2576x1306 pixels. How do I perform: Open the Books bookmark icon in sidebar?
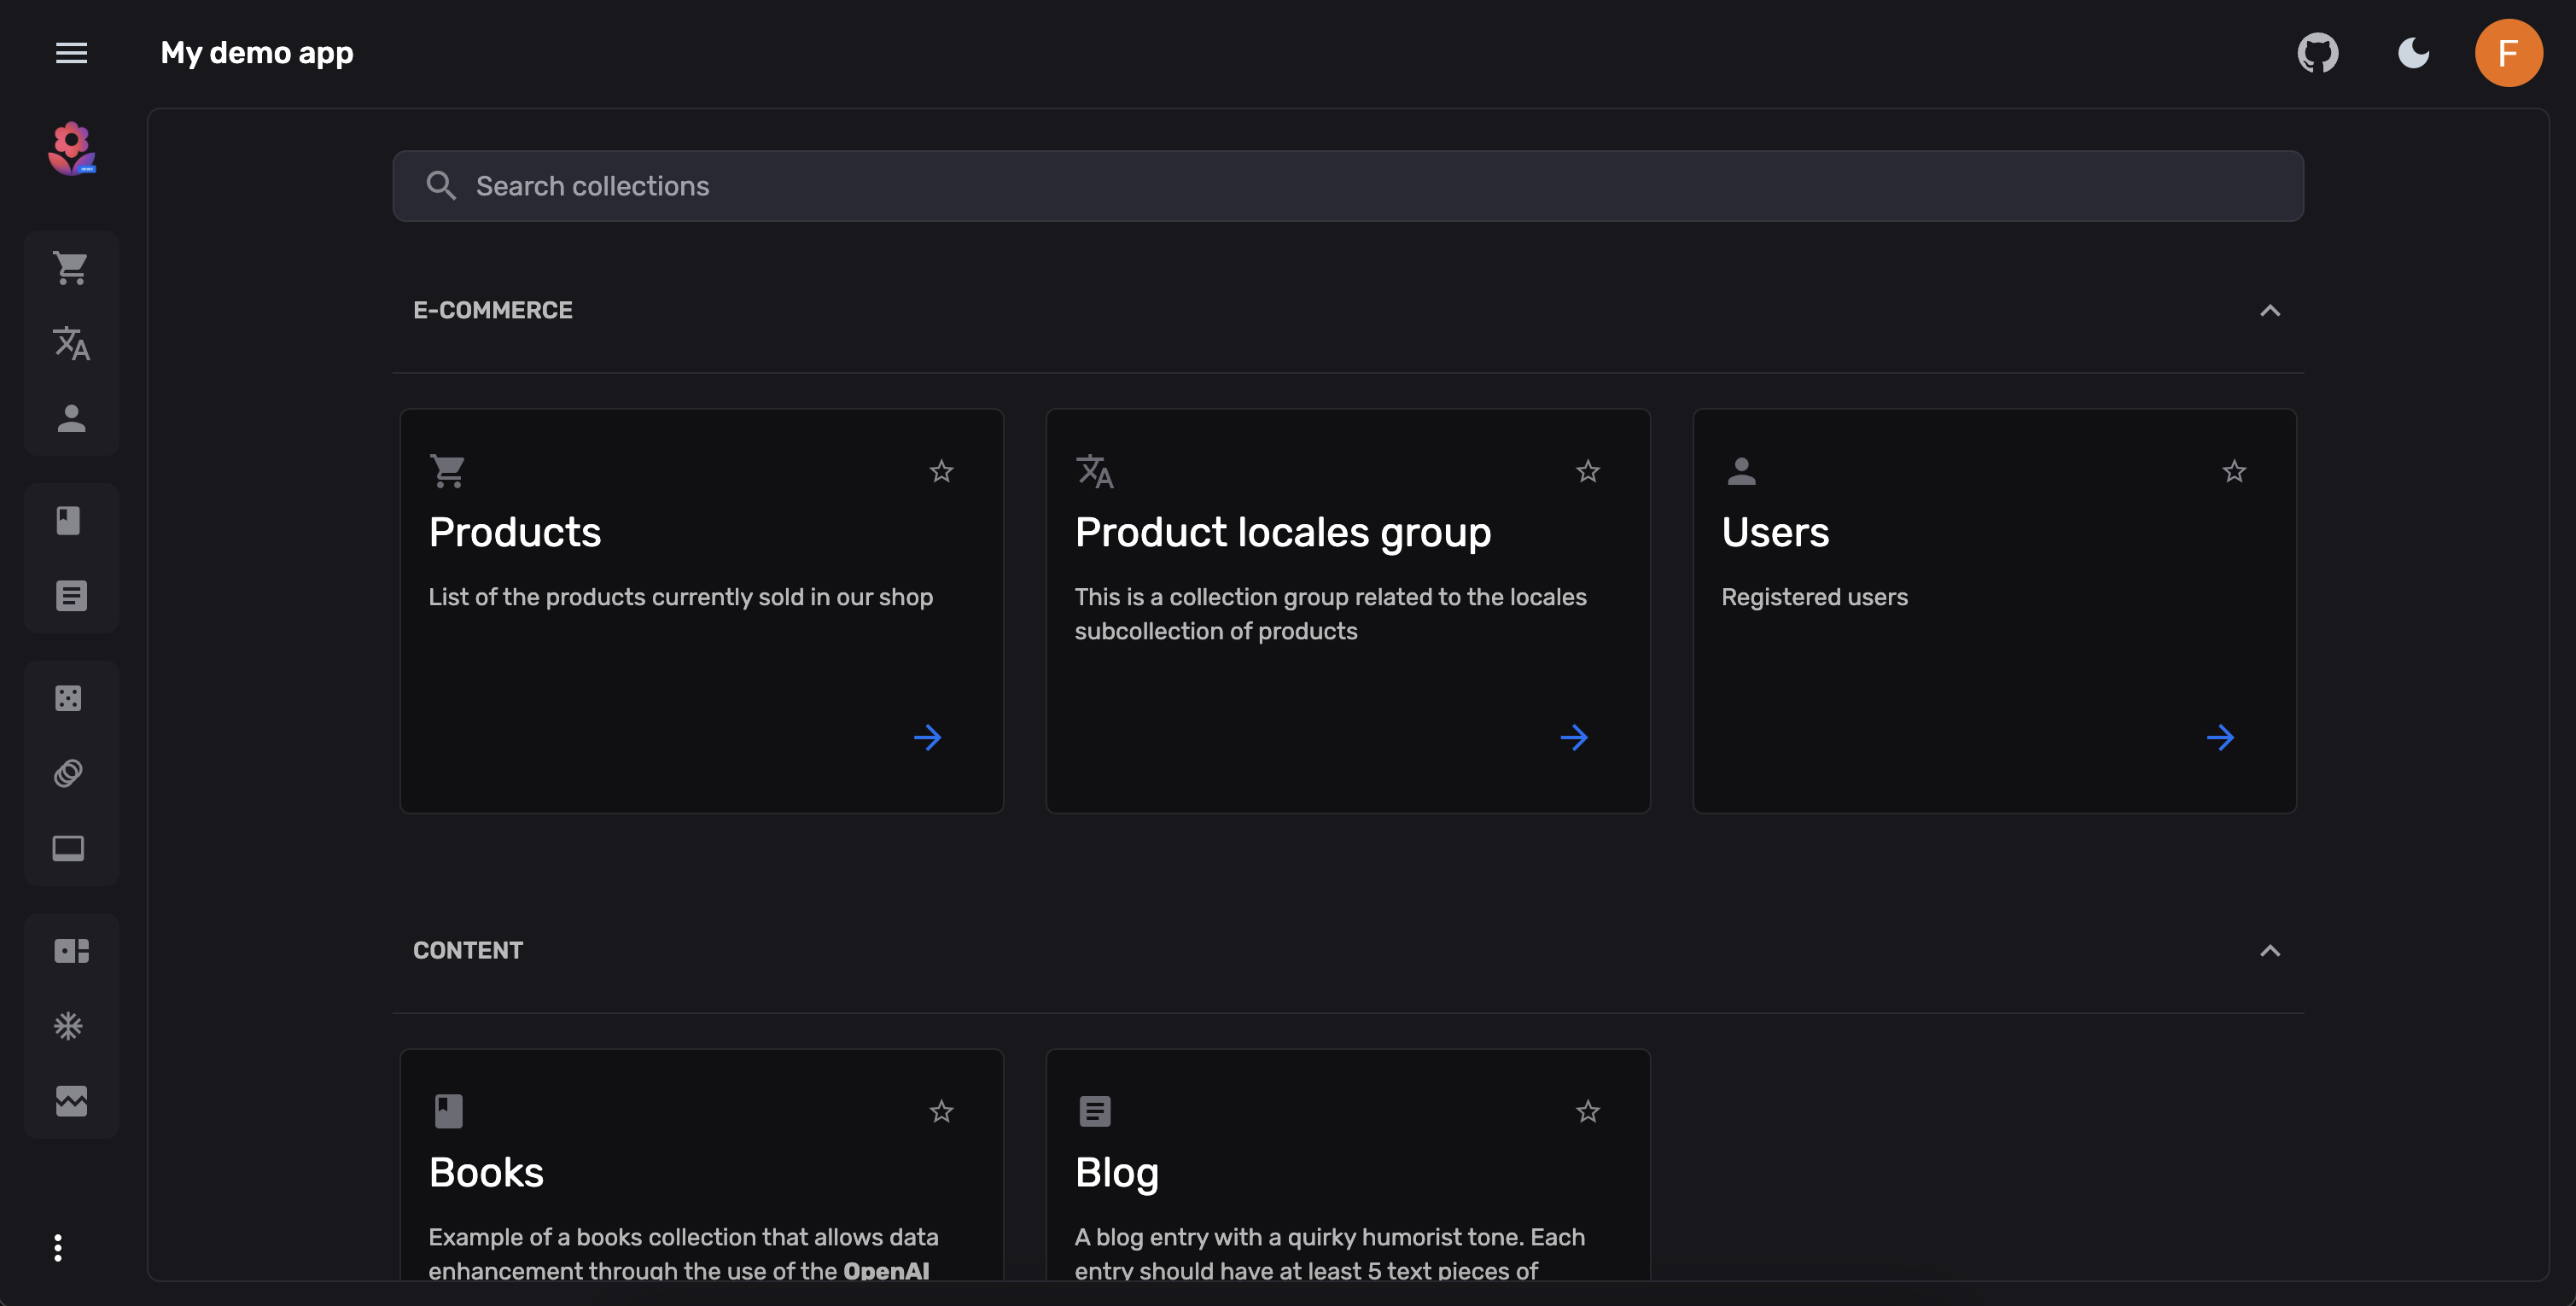71,519
